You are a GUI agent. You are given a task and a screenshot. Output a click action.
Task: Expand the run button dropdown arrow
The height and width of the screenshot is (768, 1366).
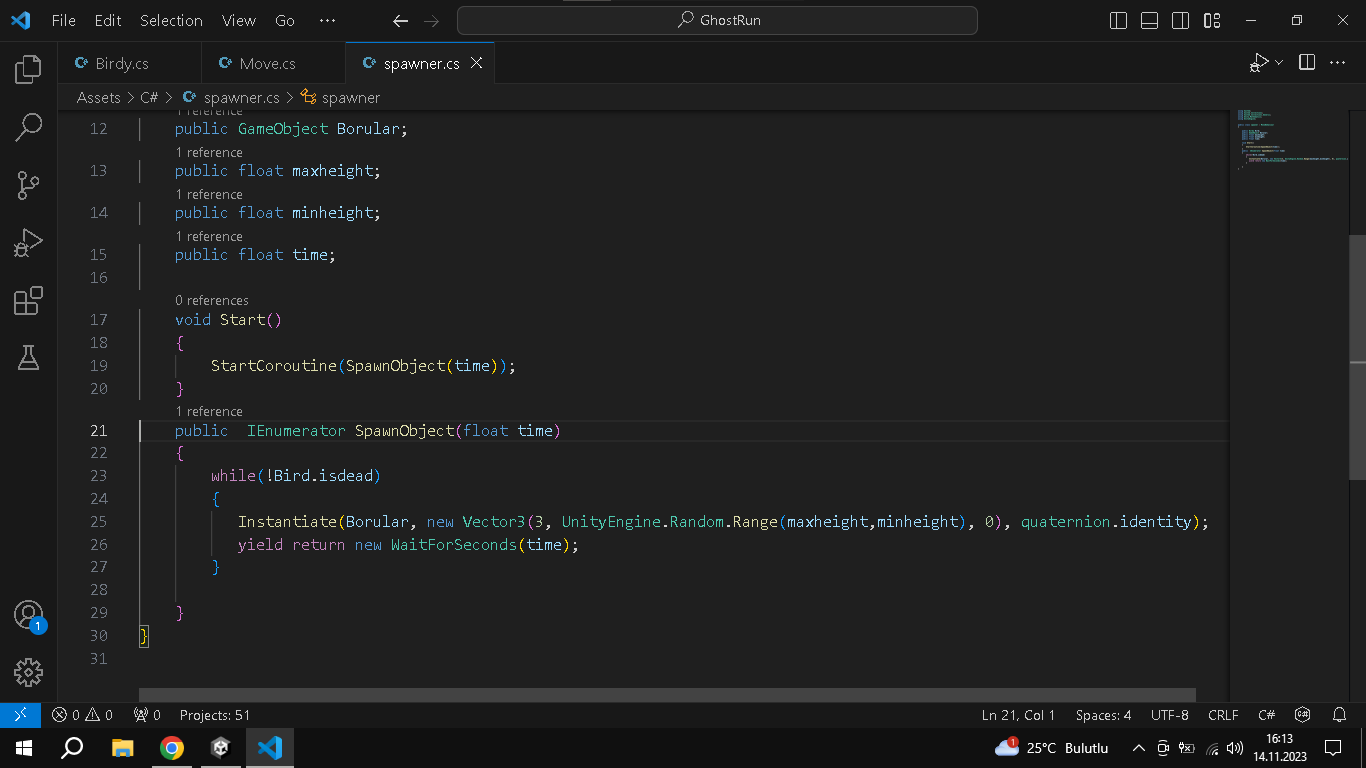(x=1279, y=63)
